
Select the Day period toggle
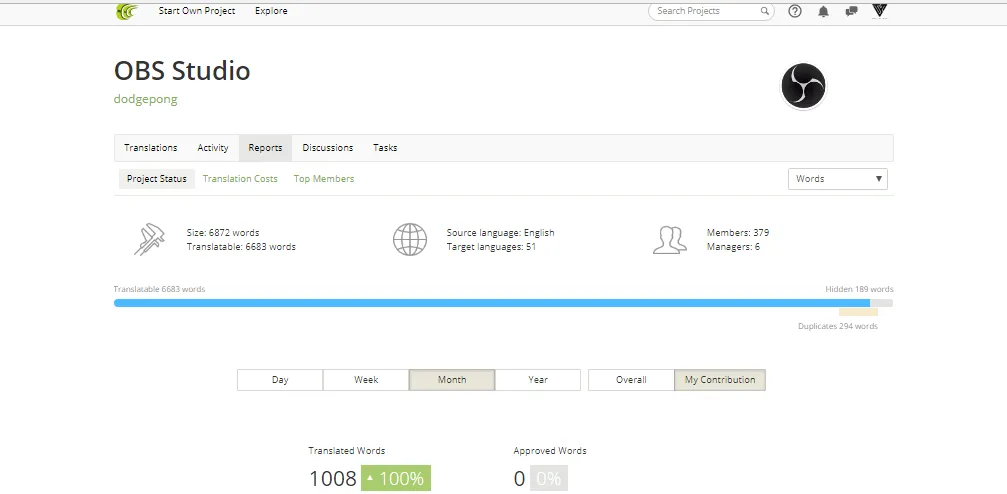pyautogui.click(x=280, y=380)
